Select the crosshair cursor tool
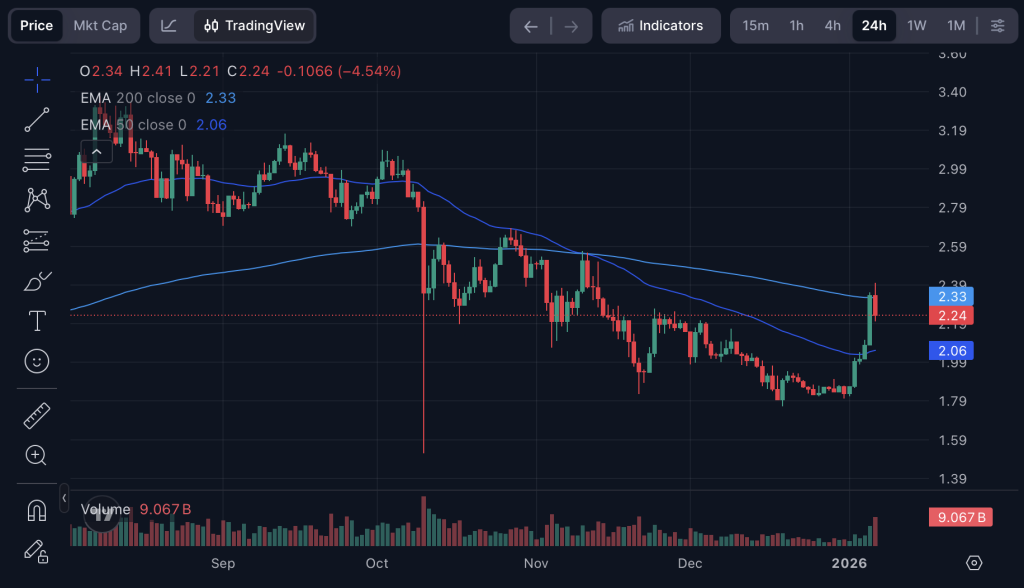The width and height of the screenshot is (1024, 588). 36,79
